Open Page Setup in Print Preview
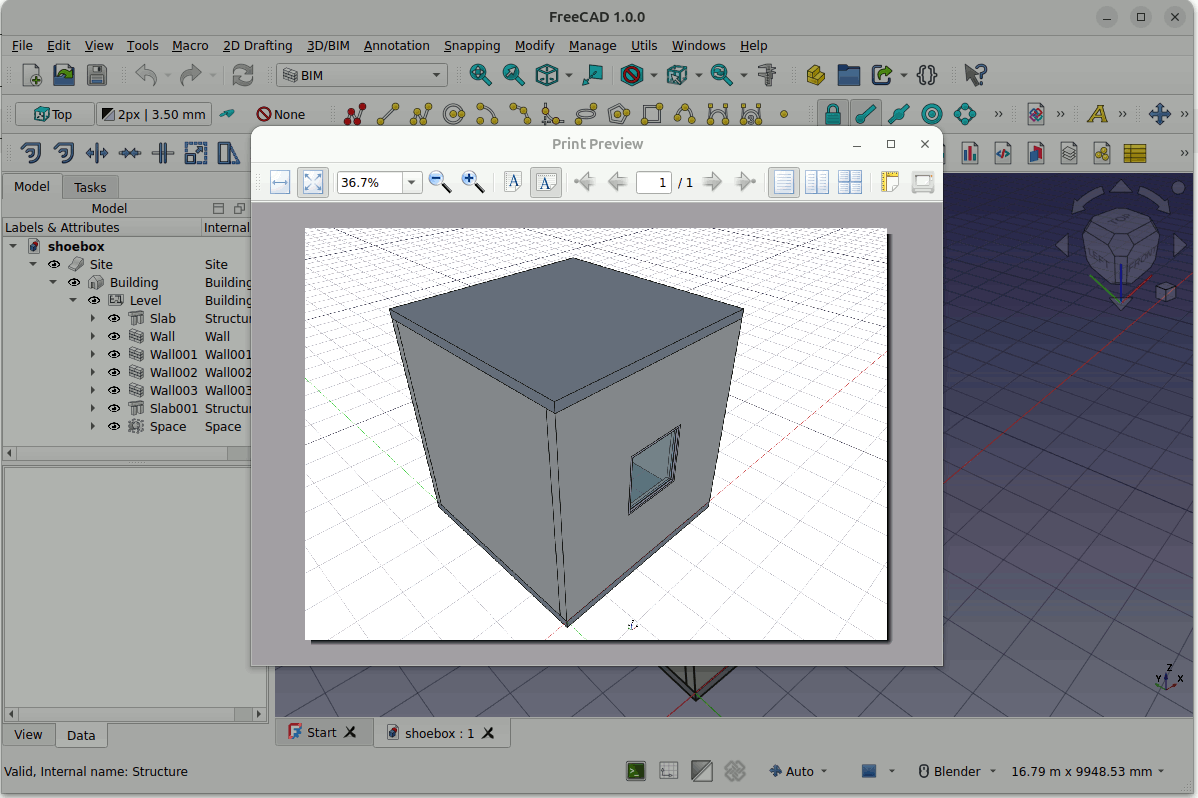Screen dimensions: 1198x798 pyautogui.click(x=889, y=182)
